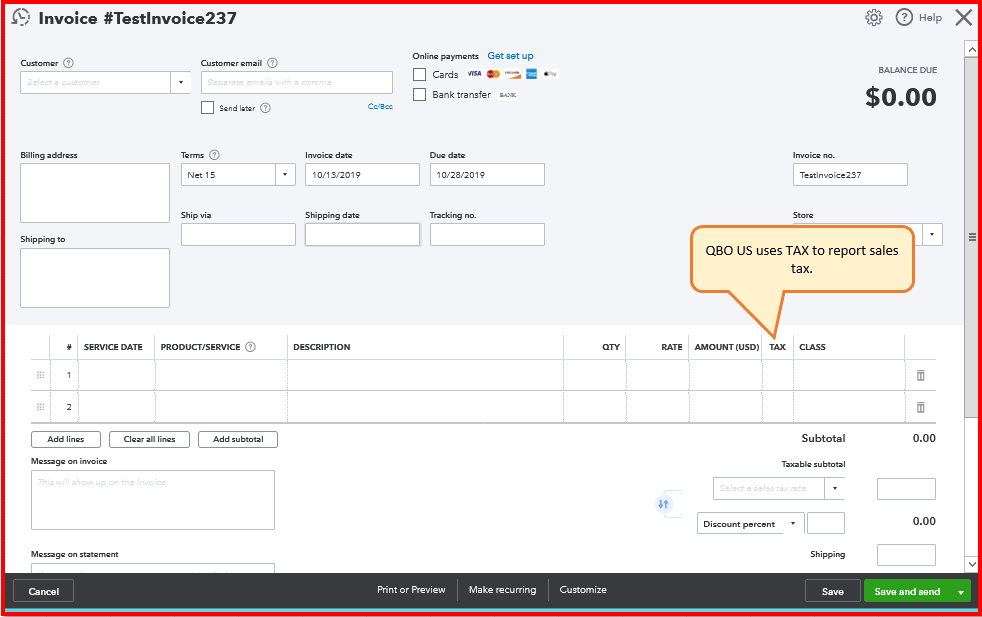Grab the row 2 drag handle icon
Image resolution: width=982 pixels, height=617 pixels.
[x=40, y=407]
